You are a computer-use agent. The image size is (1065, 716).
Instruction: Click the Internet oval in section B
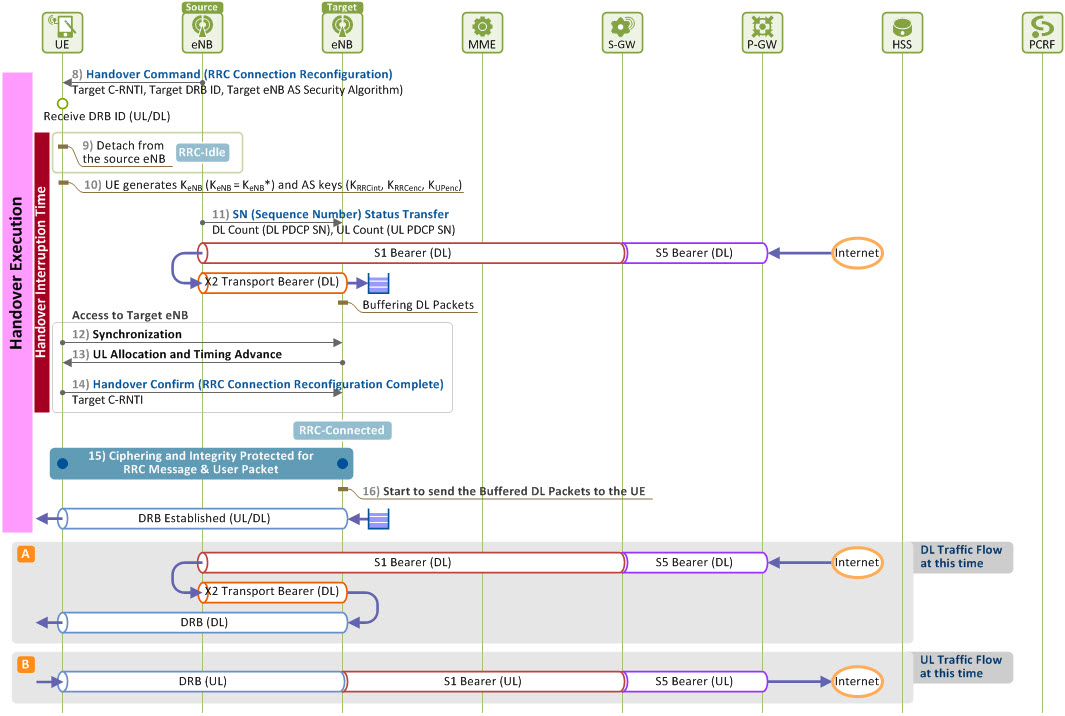(x=857, y=681)
